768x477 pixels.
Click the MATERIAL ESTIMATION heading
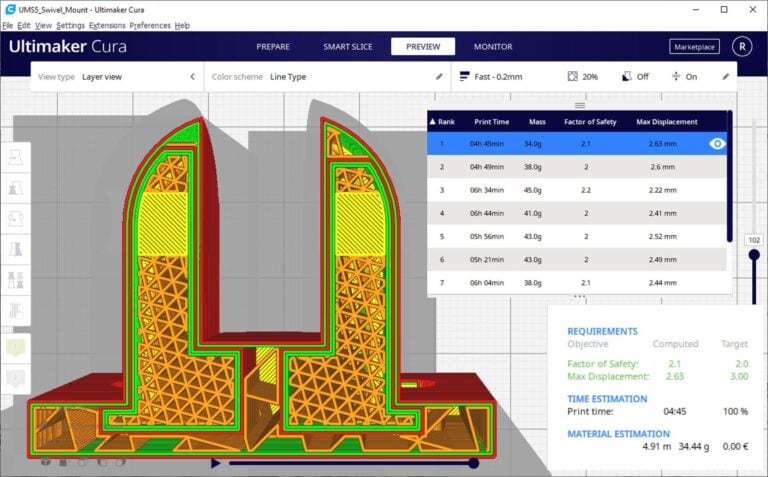[619, 434]
